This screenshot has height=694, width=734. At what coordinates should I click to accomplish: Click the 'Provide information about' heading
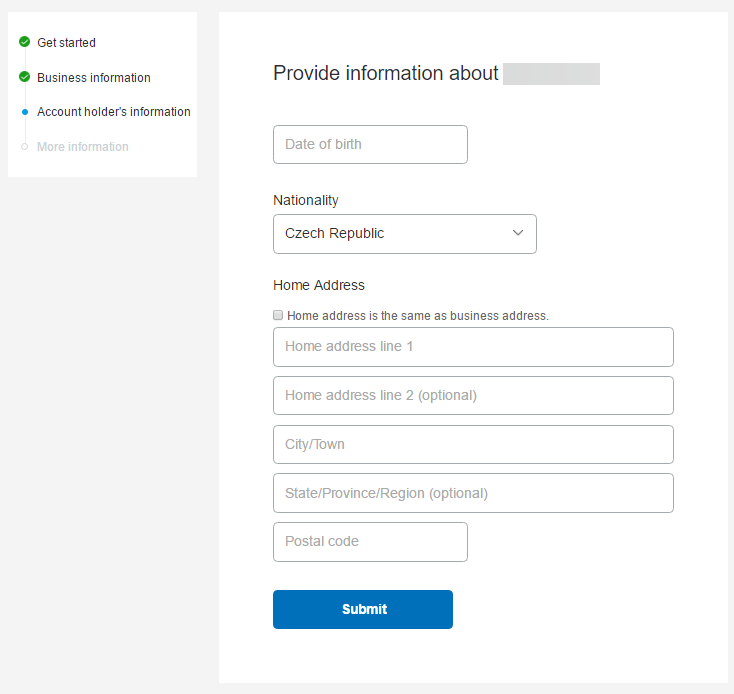click(385, 73)
